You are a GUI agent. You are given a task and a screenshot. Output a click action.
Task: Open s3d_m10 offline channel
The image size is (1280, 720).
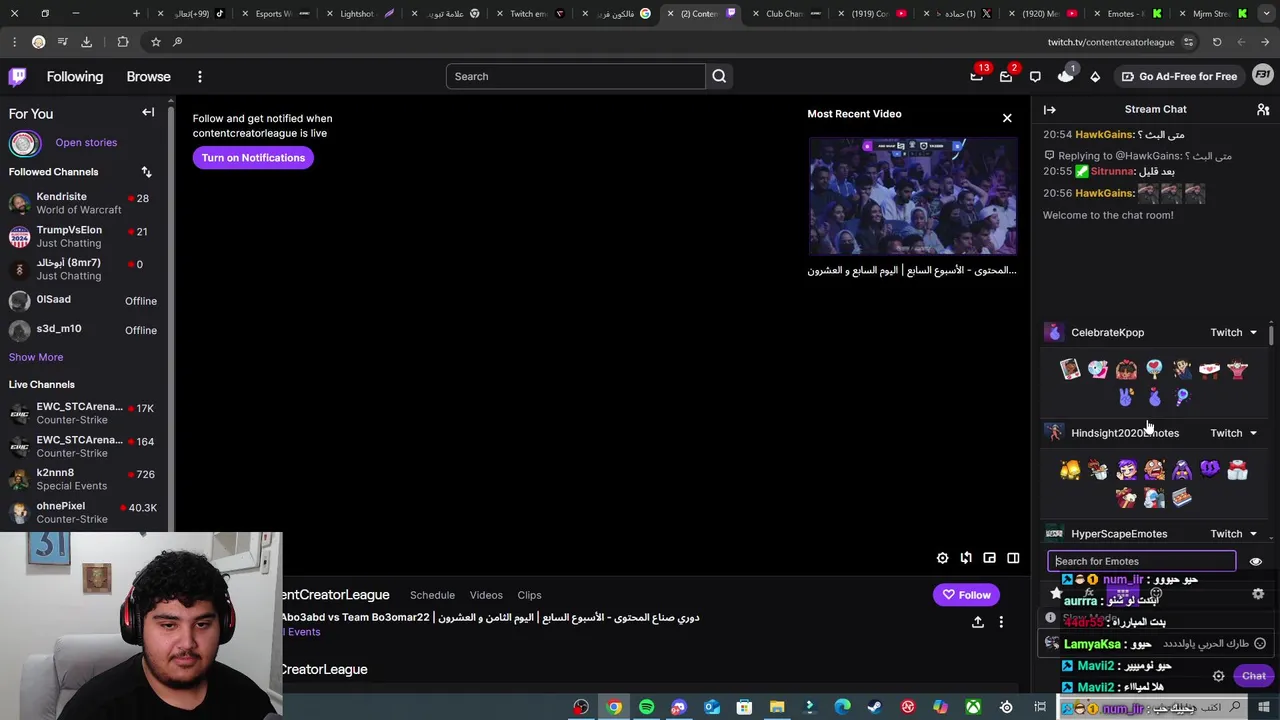point(86,329)
